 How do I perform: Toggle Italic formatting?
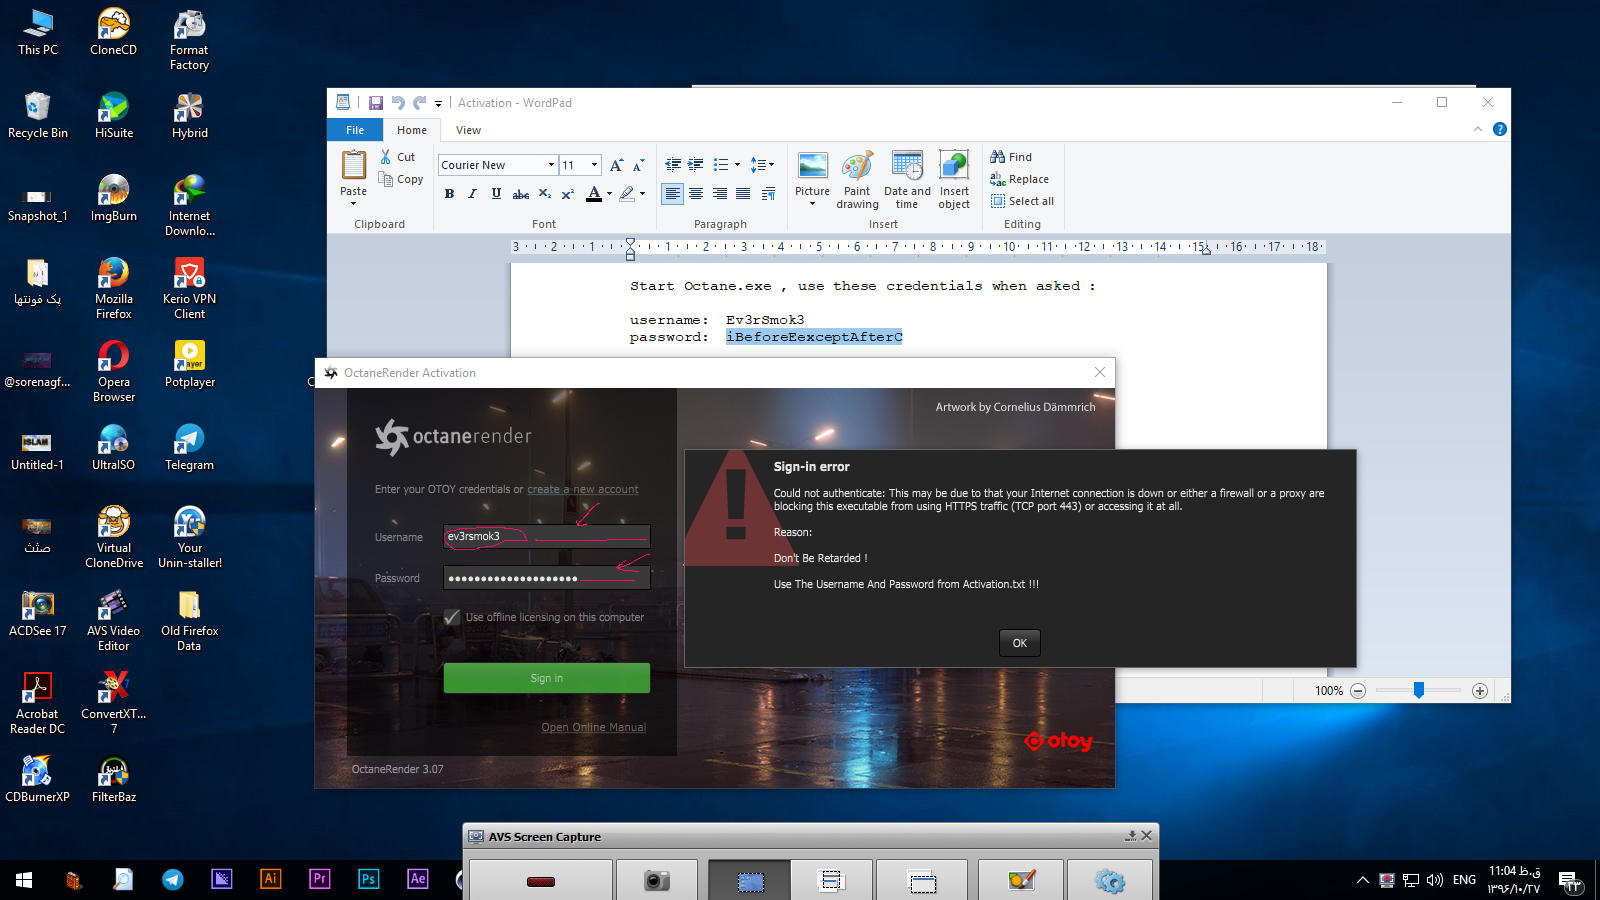click(x=472, y=194)
